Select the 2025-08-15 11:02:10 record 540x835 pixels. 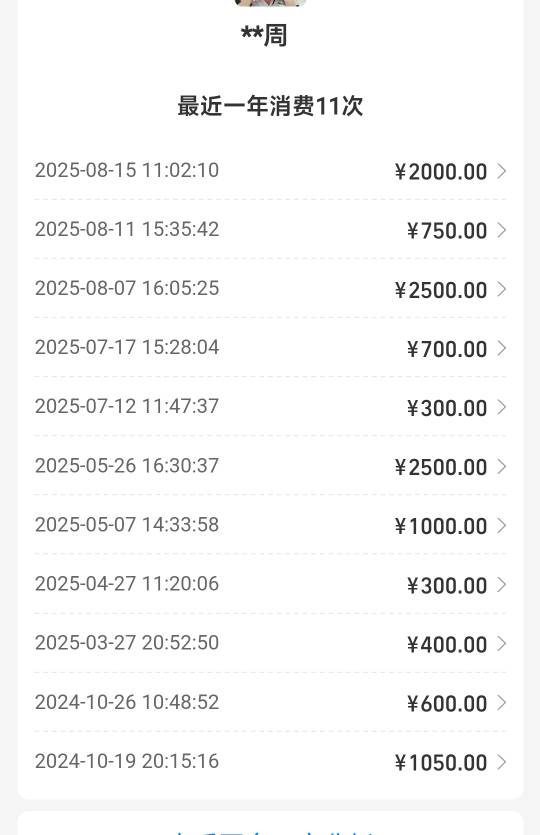point(270,171)
